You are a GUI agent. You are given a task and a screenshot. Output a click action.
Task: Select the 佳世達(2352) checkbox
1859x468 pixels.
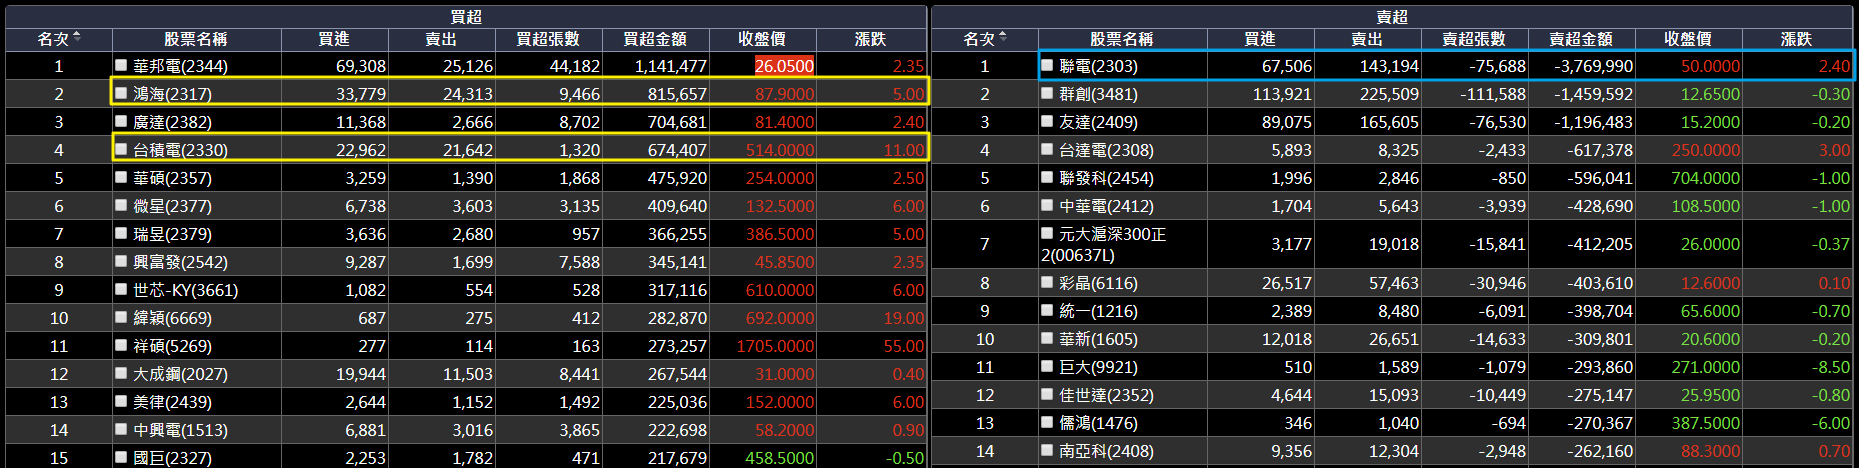tap(1047, 393)
